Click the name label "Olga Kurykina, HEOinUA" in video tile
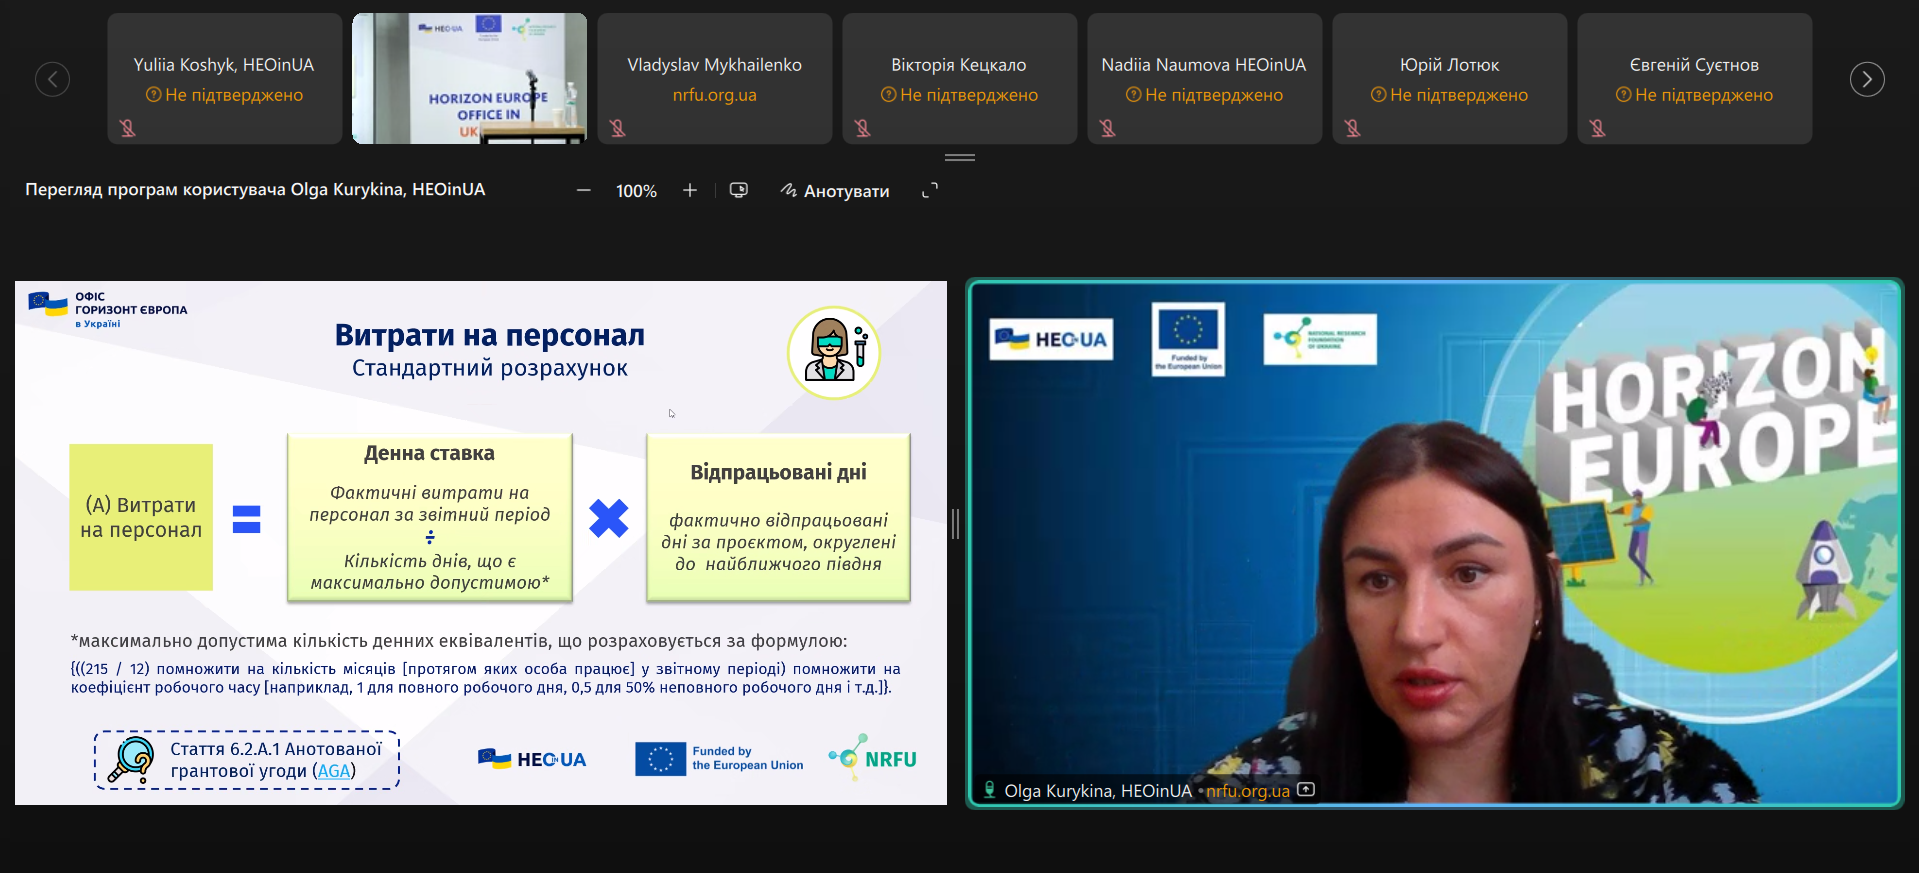Image resolution: width=1919 pixels, height=873 pixels. pos(1098,791)
